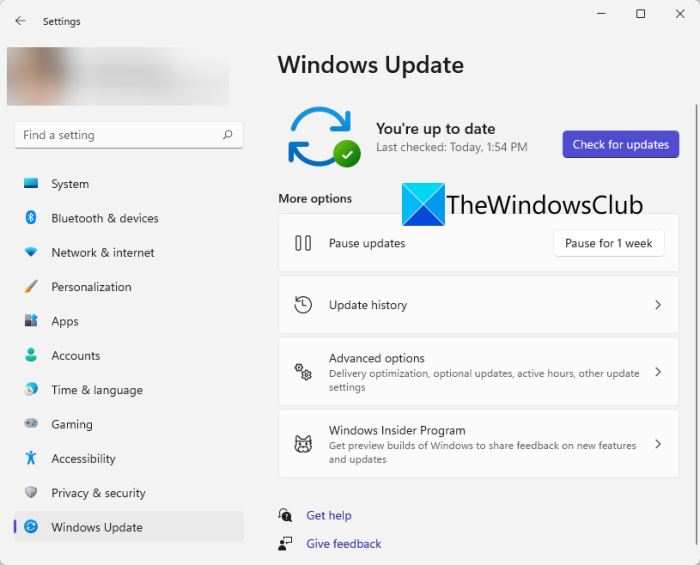Click the blurred user profile area
Screen dimensions: 700x565
pyautogui.click(x=118, y=76)
